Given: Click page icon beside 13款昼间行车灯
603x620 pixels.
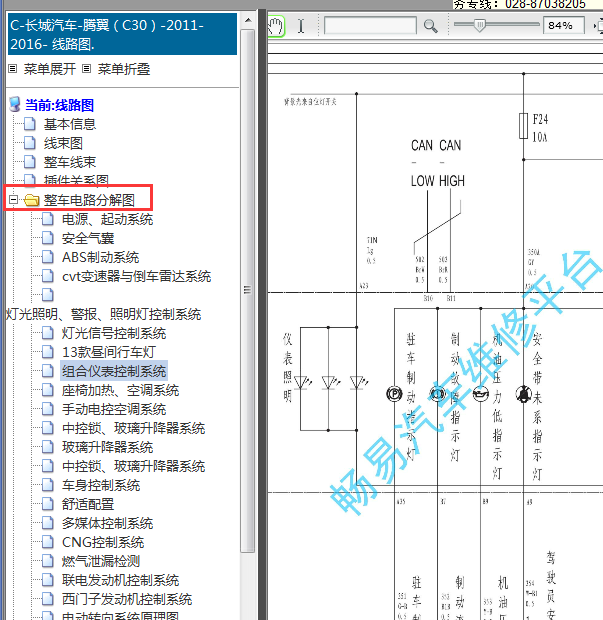Looking at the screenshot, I should pos(48,352).
